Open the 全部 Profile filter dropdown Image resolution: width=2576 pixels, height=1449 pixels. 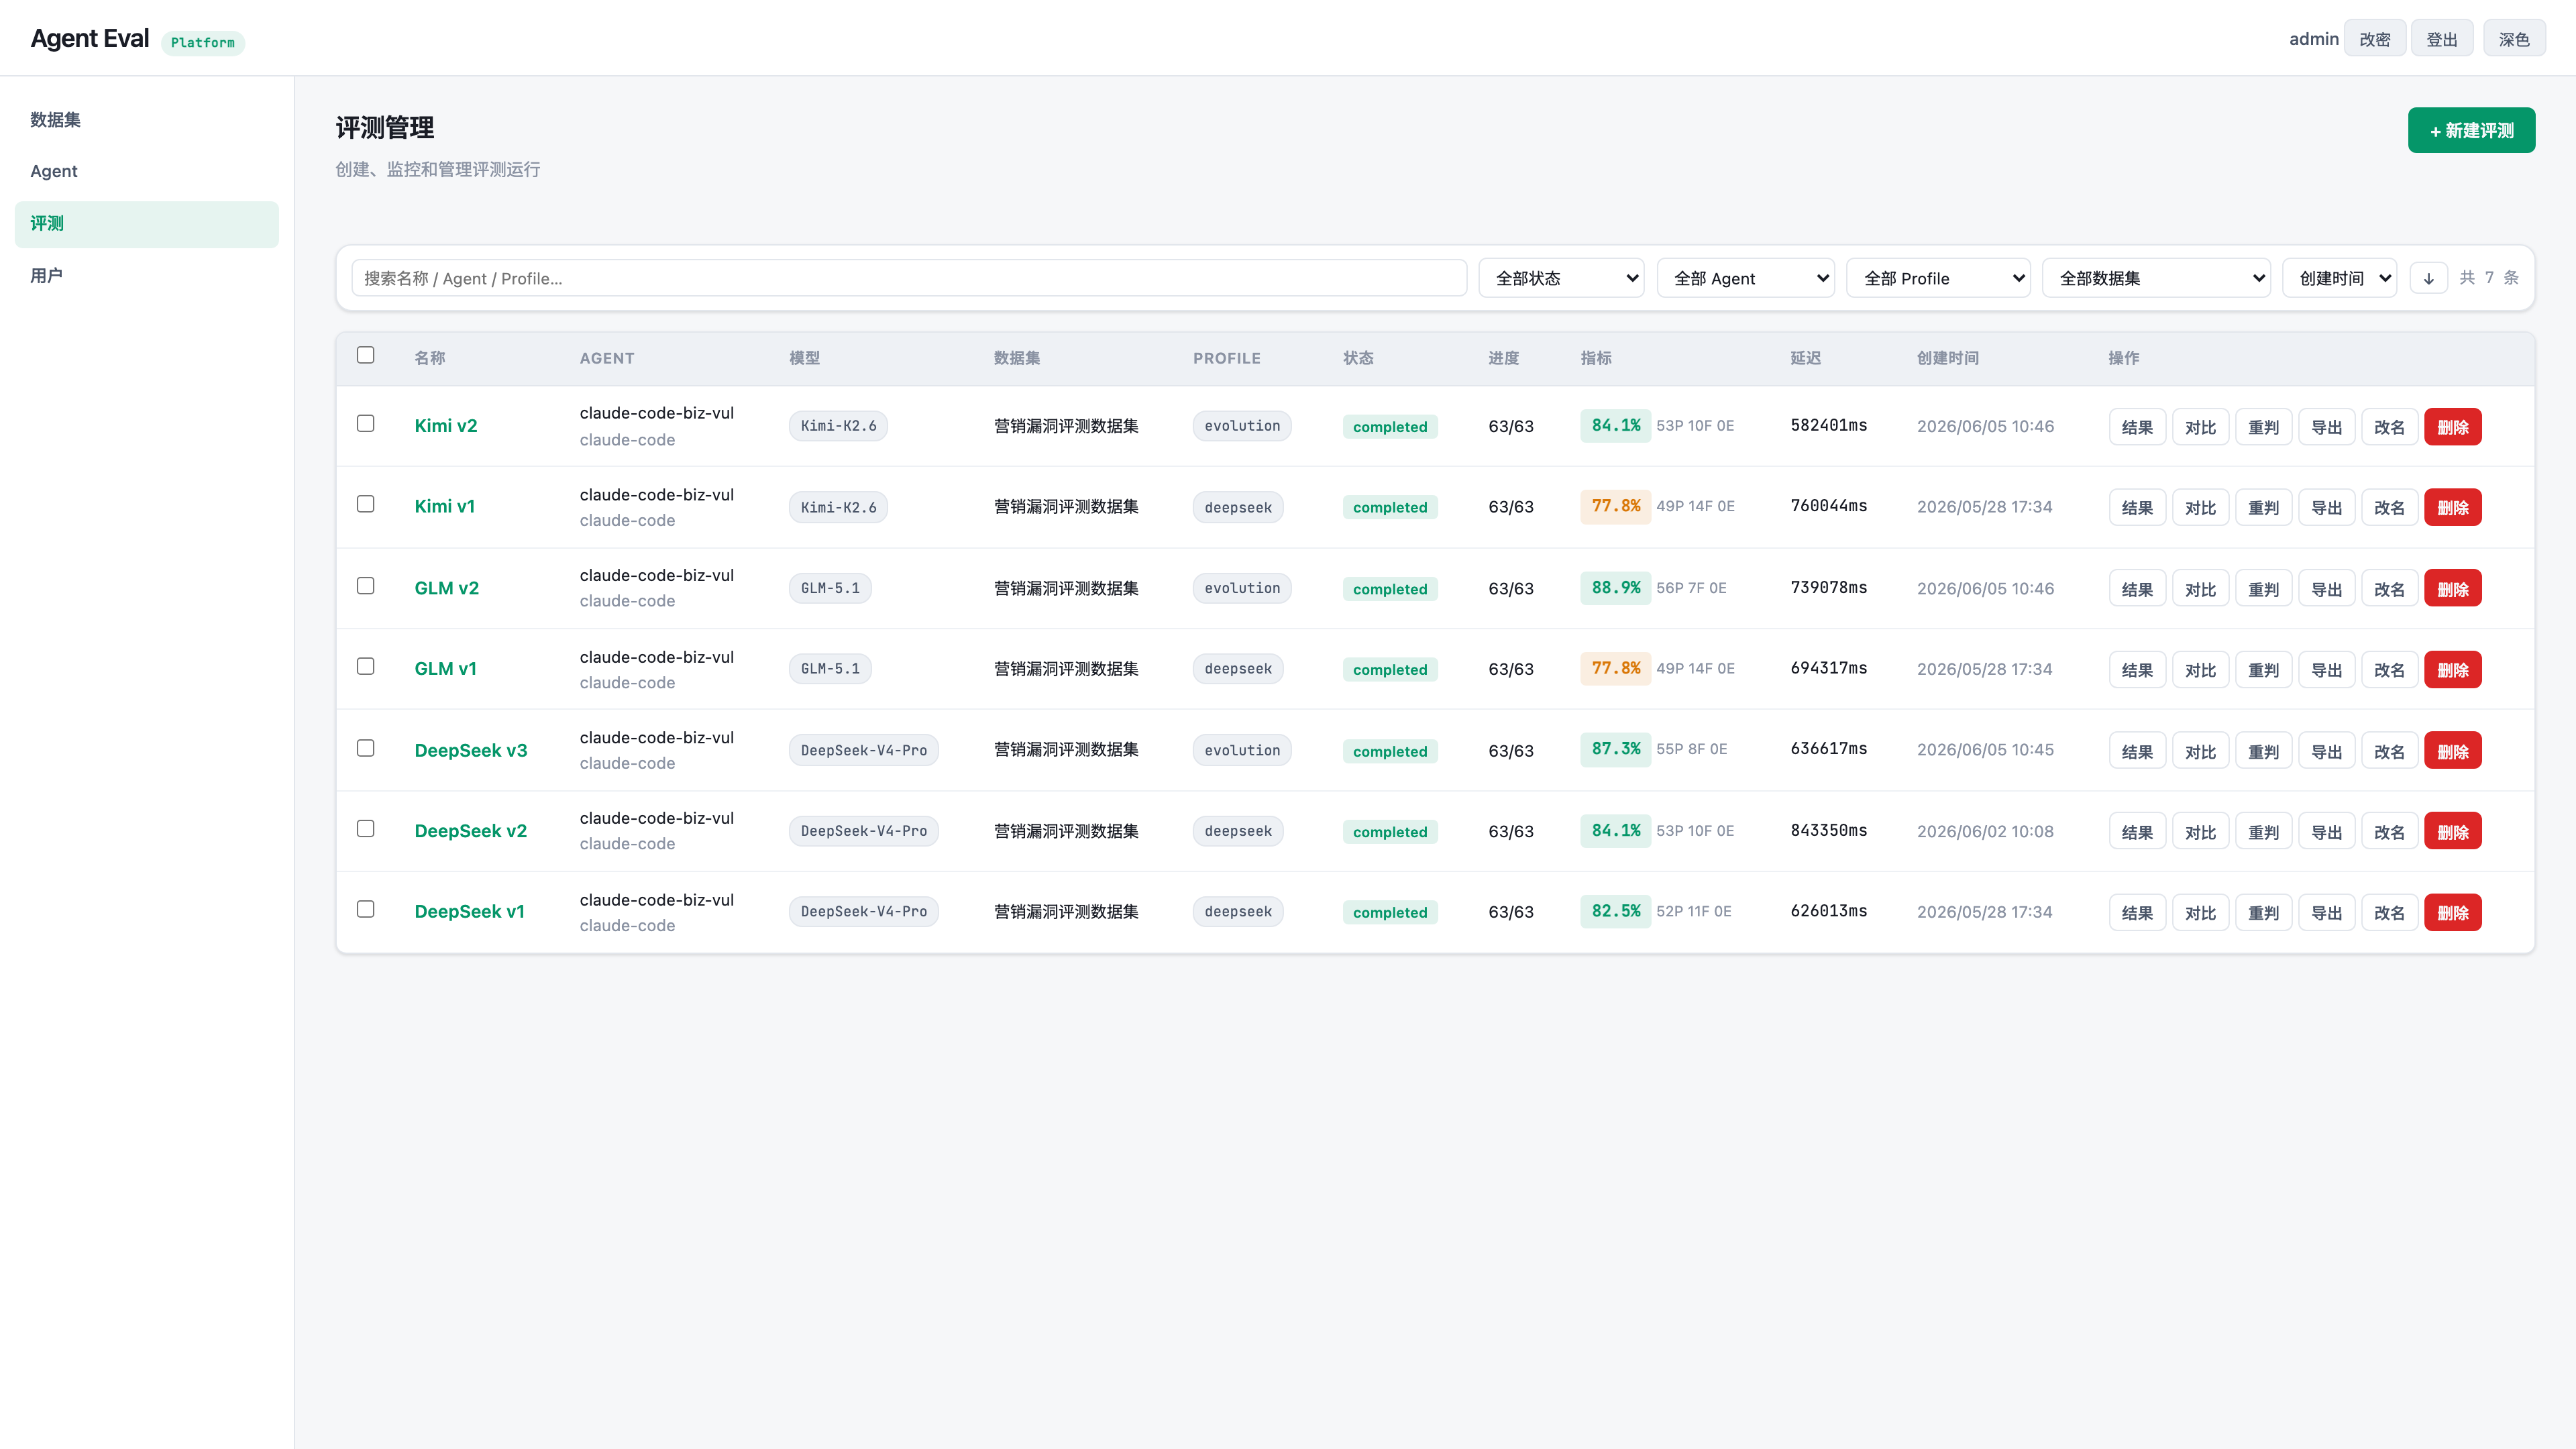tap(1938, 278)
